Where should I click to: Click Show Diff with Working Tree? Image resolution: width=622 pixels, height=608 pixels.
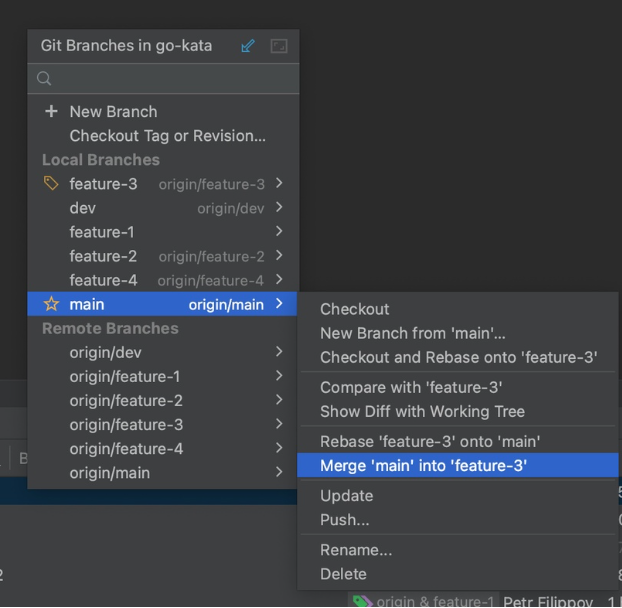[x=422, y=411]
